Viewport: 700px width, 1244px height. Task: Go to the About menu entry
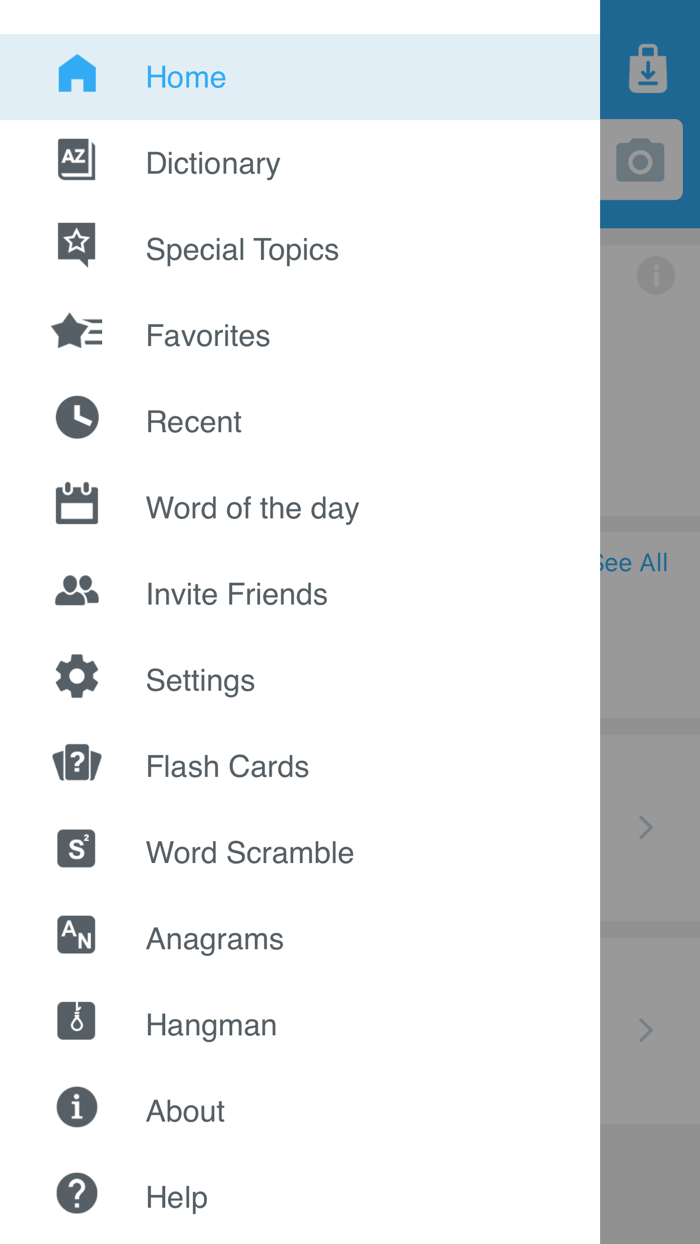[x=185, y=1111]
